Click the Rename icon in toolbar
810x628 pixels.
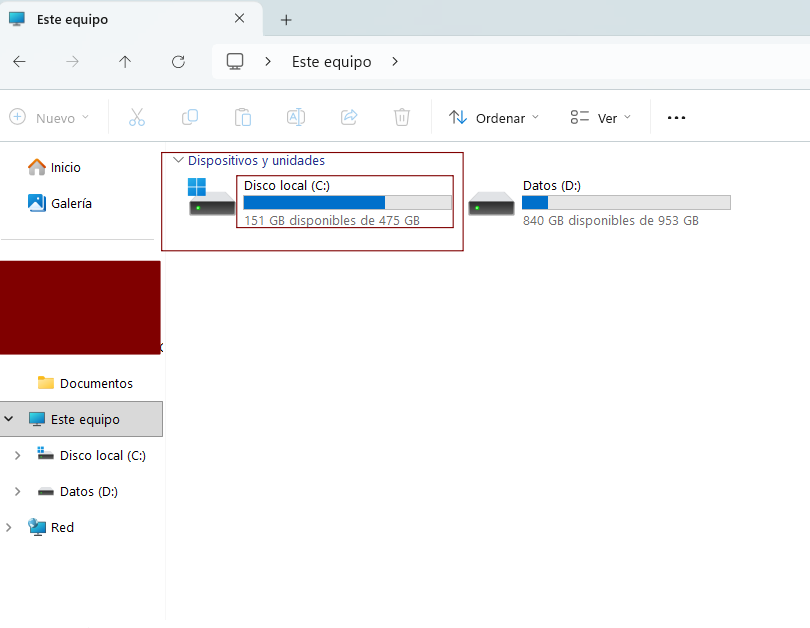pyautogui.click(x=296, y=117)
